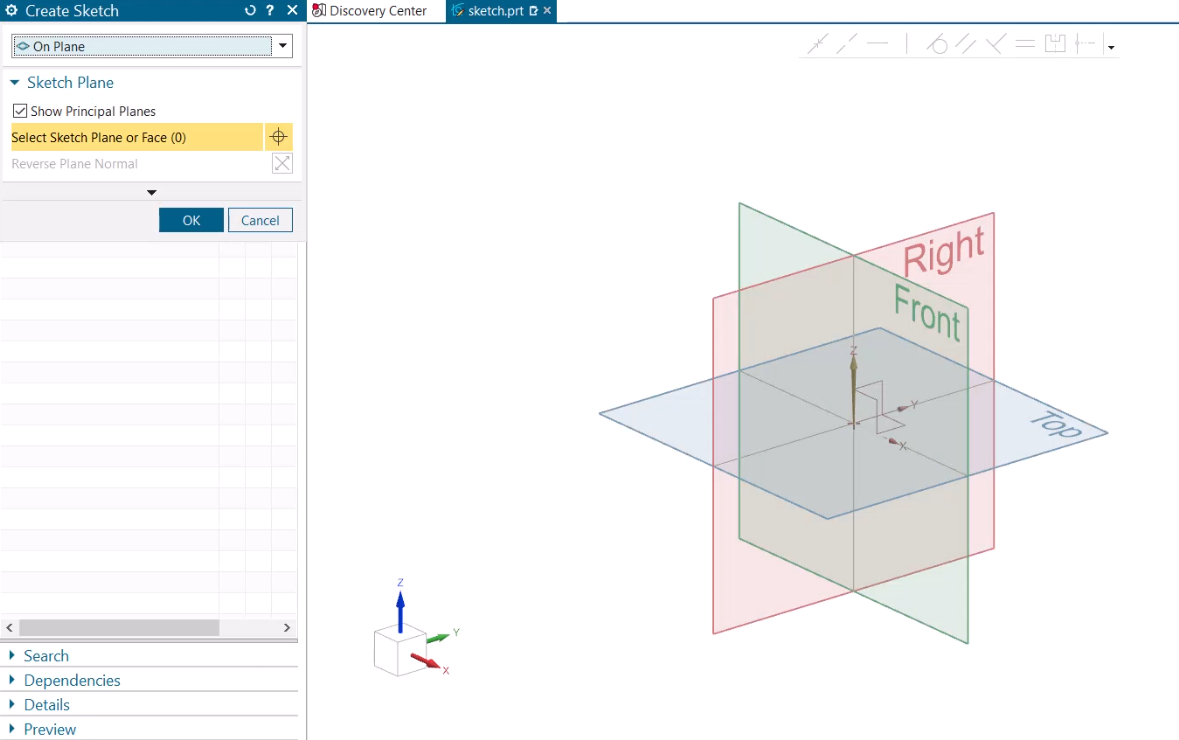Collapse the Sketch Plane section

13,82
